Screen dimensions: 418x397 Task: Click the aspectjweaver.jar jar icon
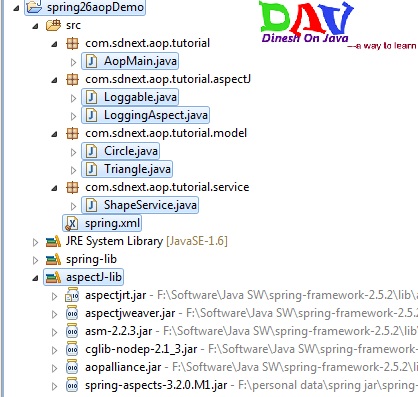click(72, 313)
